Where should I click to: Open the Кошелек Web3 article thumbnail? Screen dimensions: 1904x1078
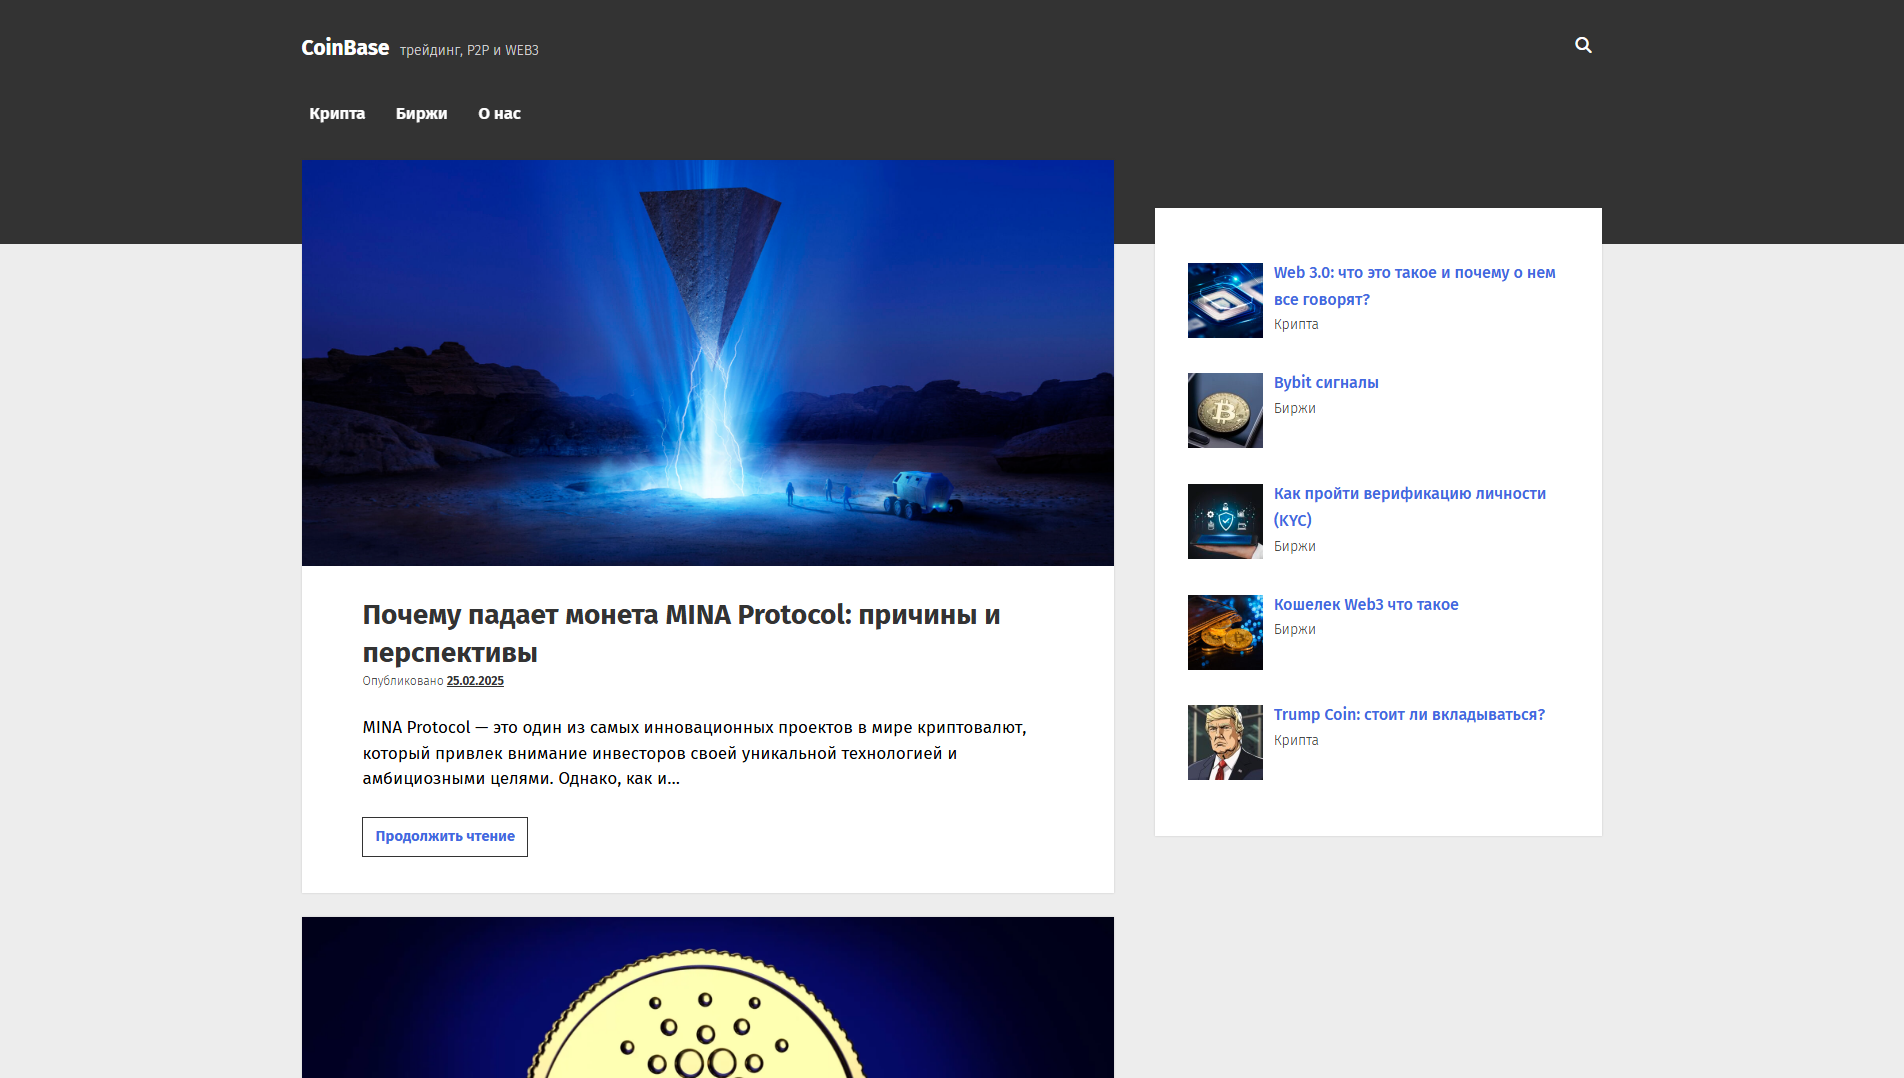pyautogui.click(x=1225, y=632)
